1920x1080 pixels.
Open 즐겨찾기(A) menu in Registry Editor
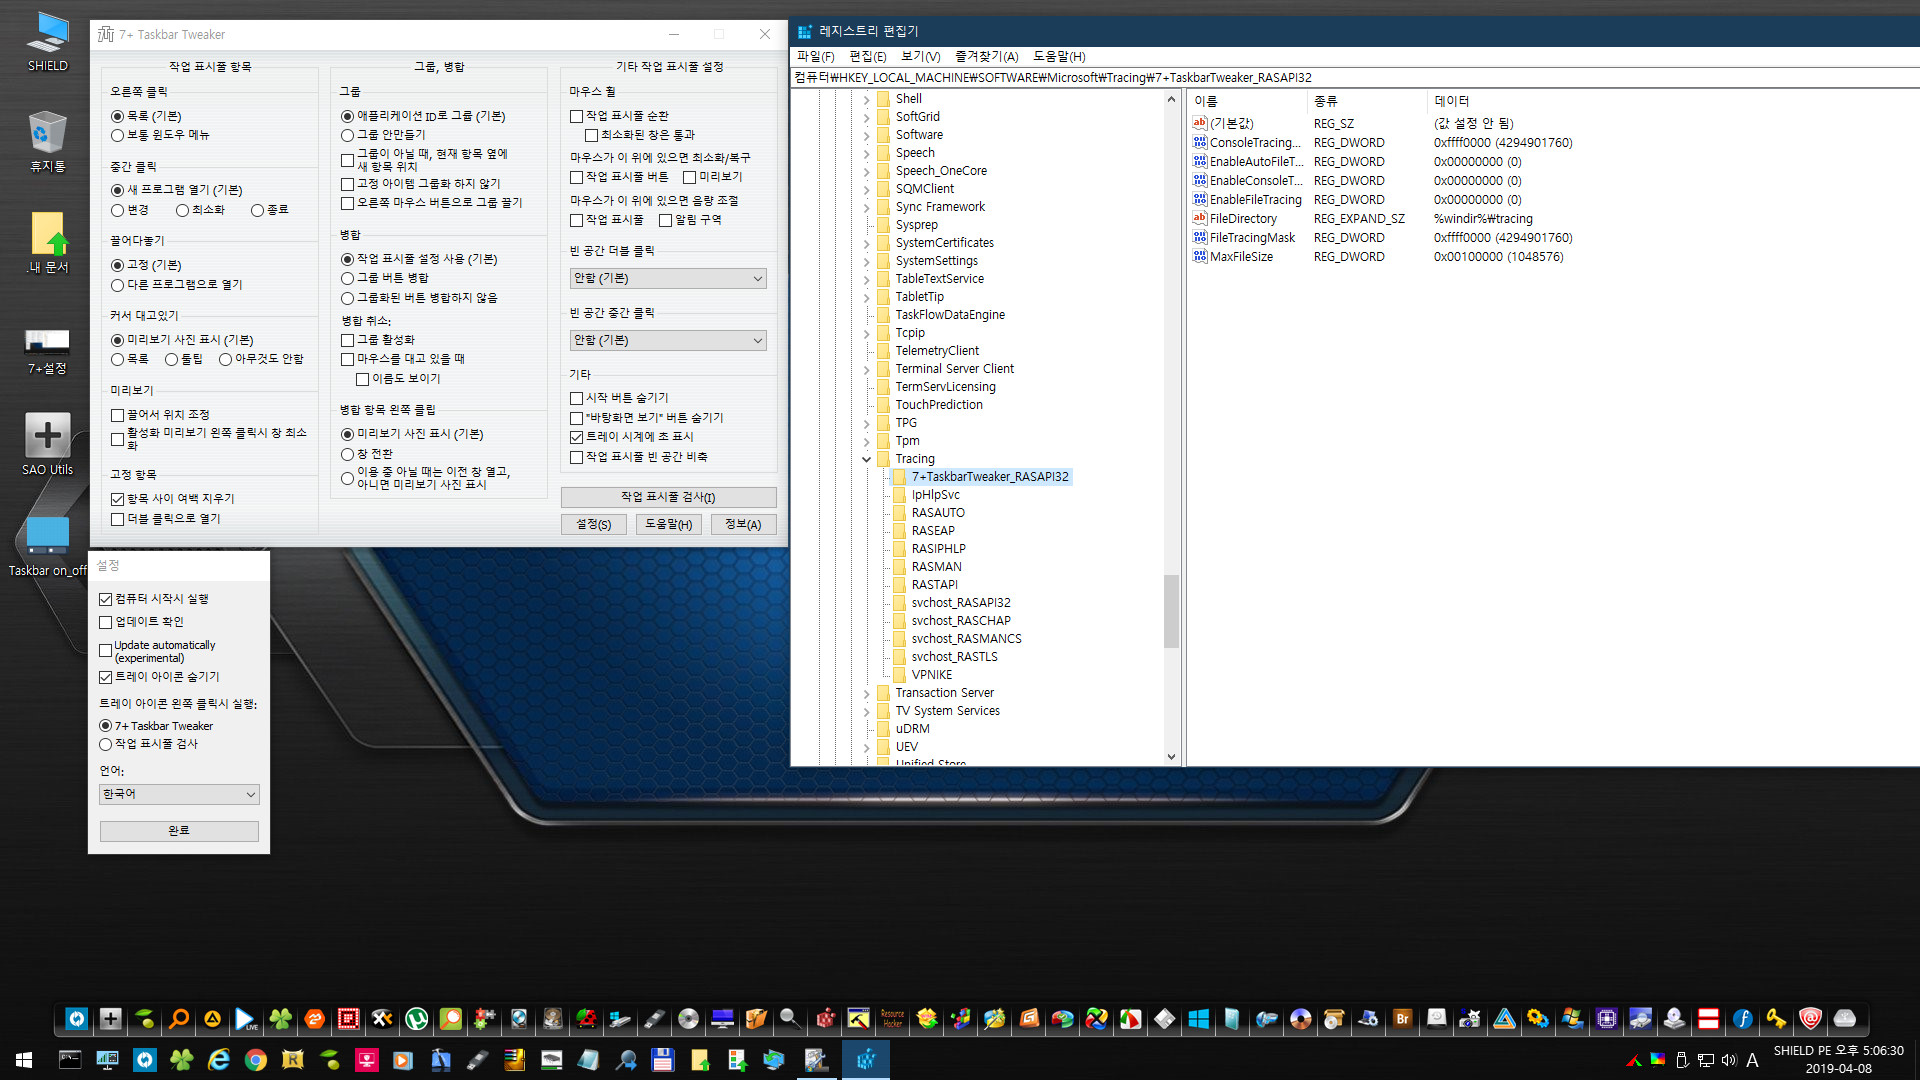(986, 56)
